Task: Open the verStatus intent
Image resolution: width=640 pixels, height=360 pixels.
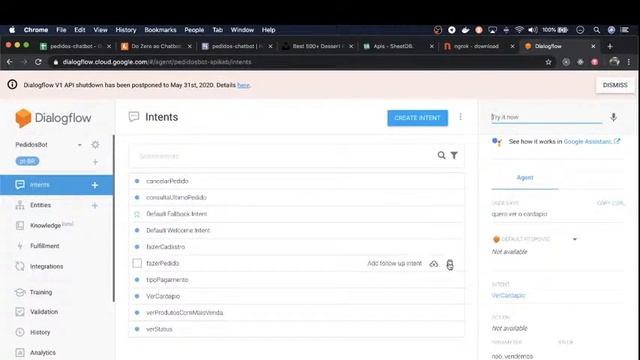Action: click(159, 329)
